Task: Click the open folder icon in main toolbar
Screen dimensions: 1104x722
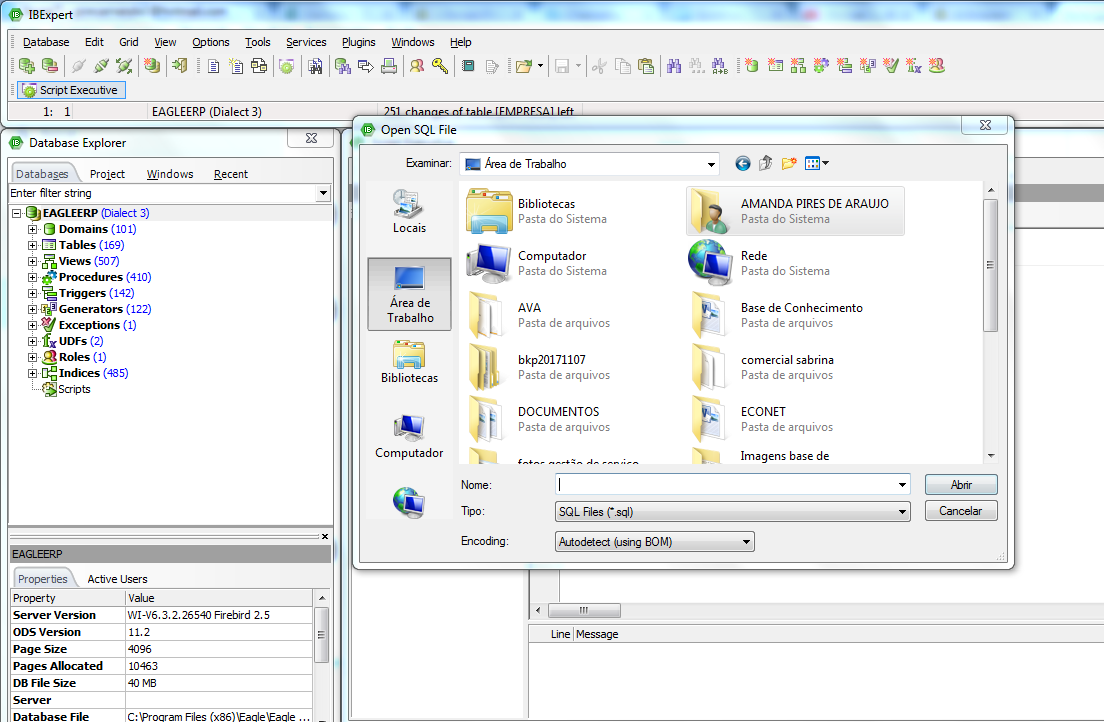Action: point(524,66)
